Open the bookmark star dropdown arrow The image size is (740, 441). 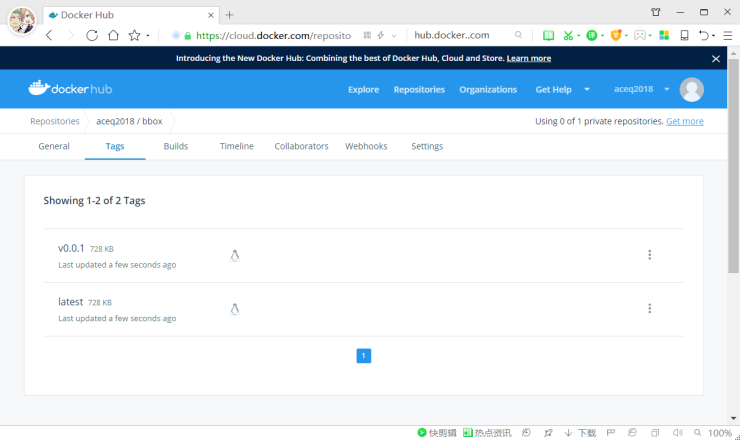tap(148, 35)
